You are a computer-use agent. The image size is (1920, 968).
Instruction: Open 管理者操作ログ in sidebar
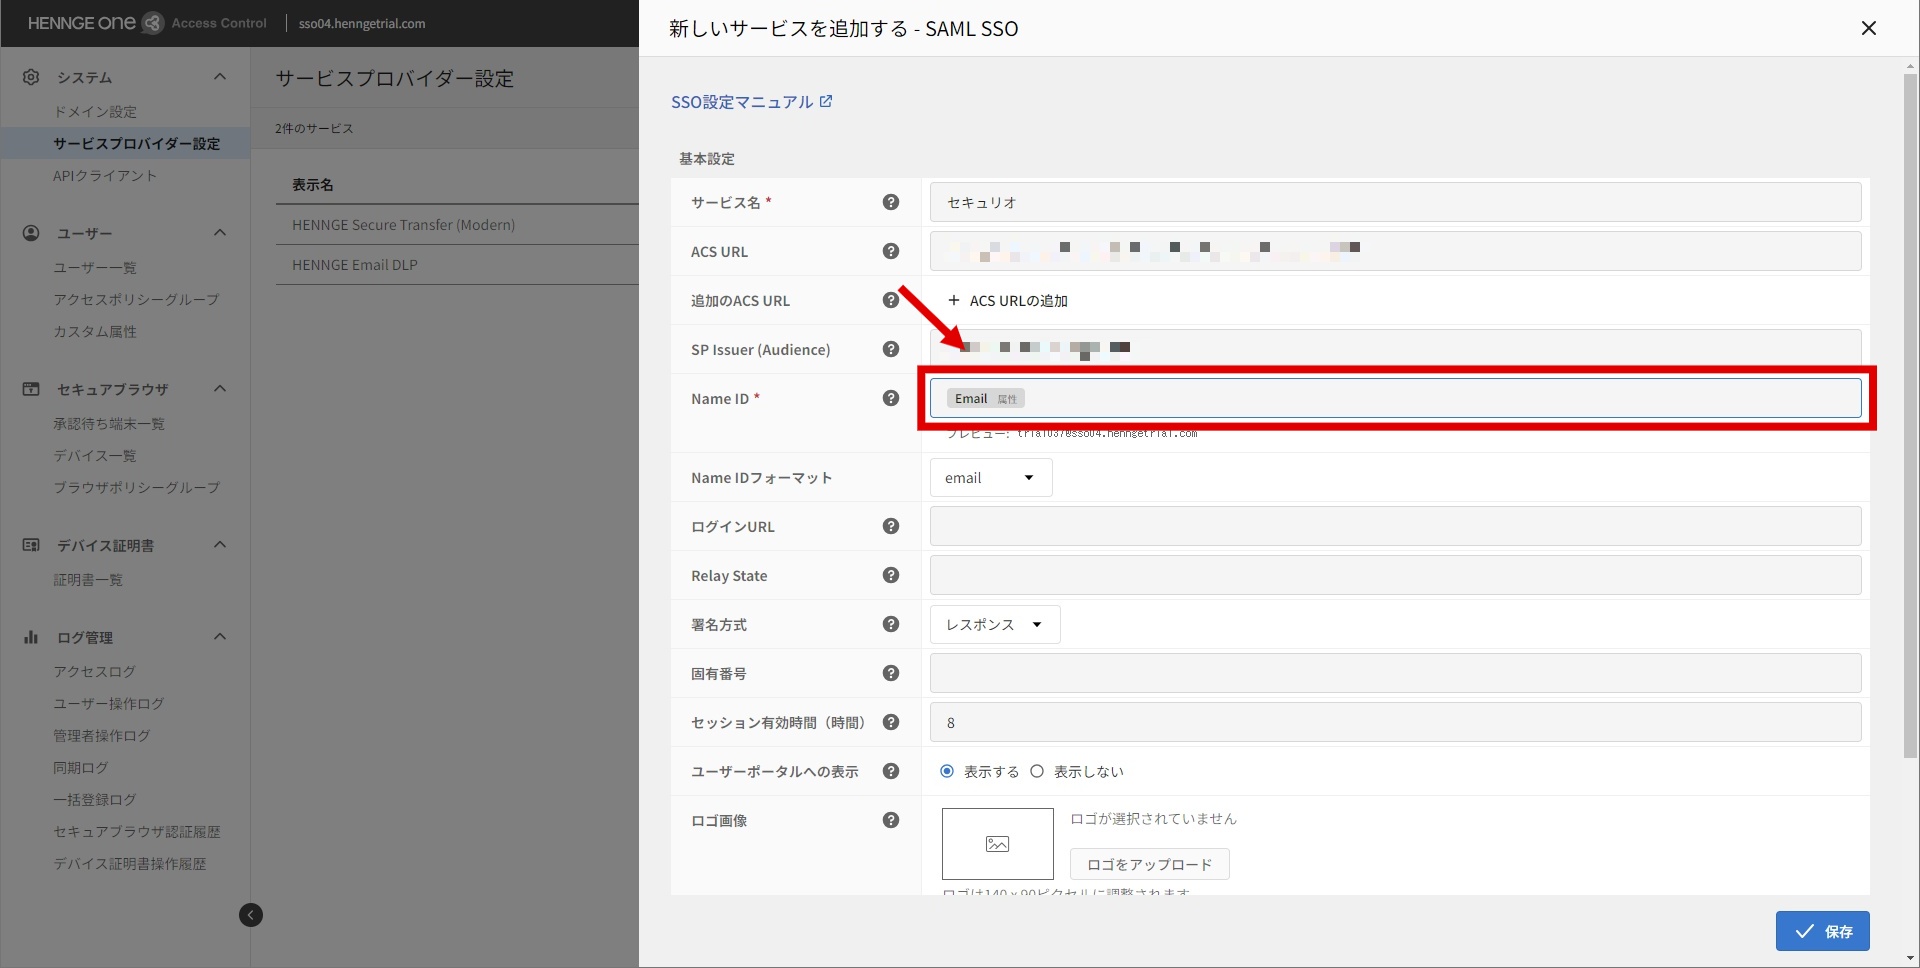[x=102, y=736]
